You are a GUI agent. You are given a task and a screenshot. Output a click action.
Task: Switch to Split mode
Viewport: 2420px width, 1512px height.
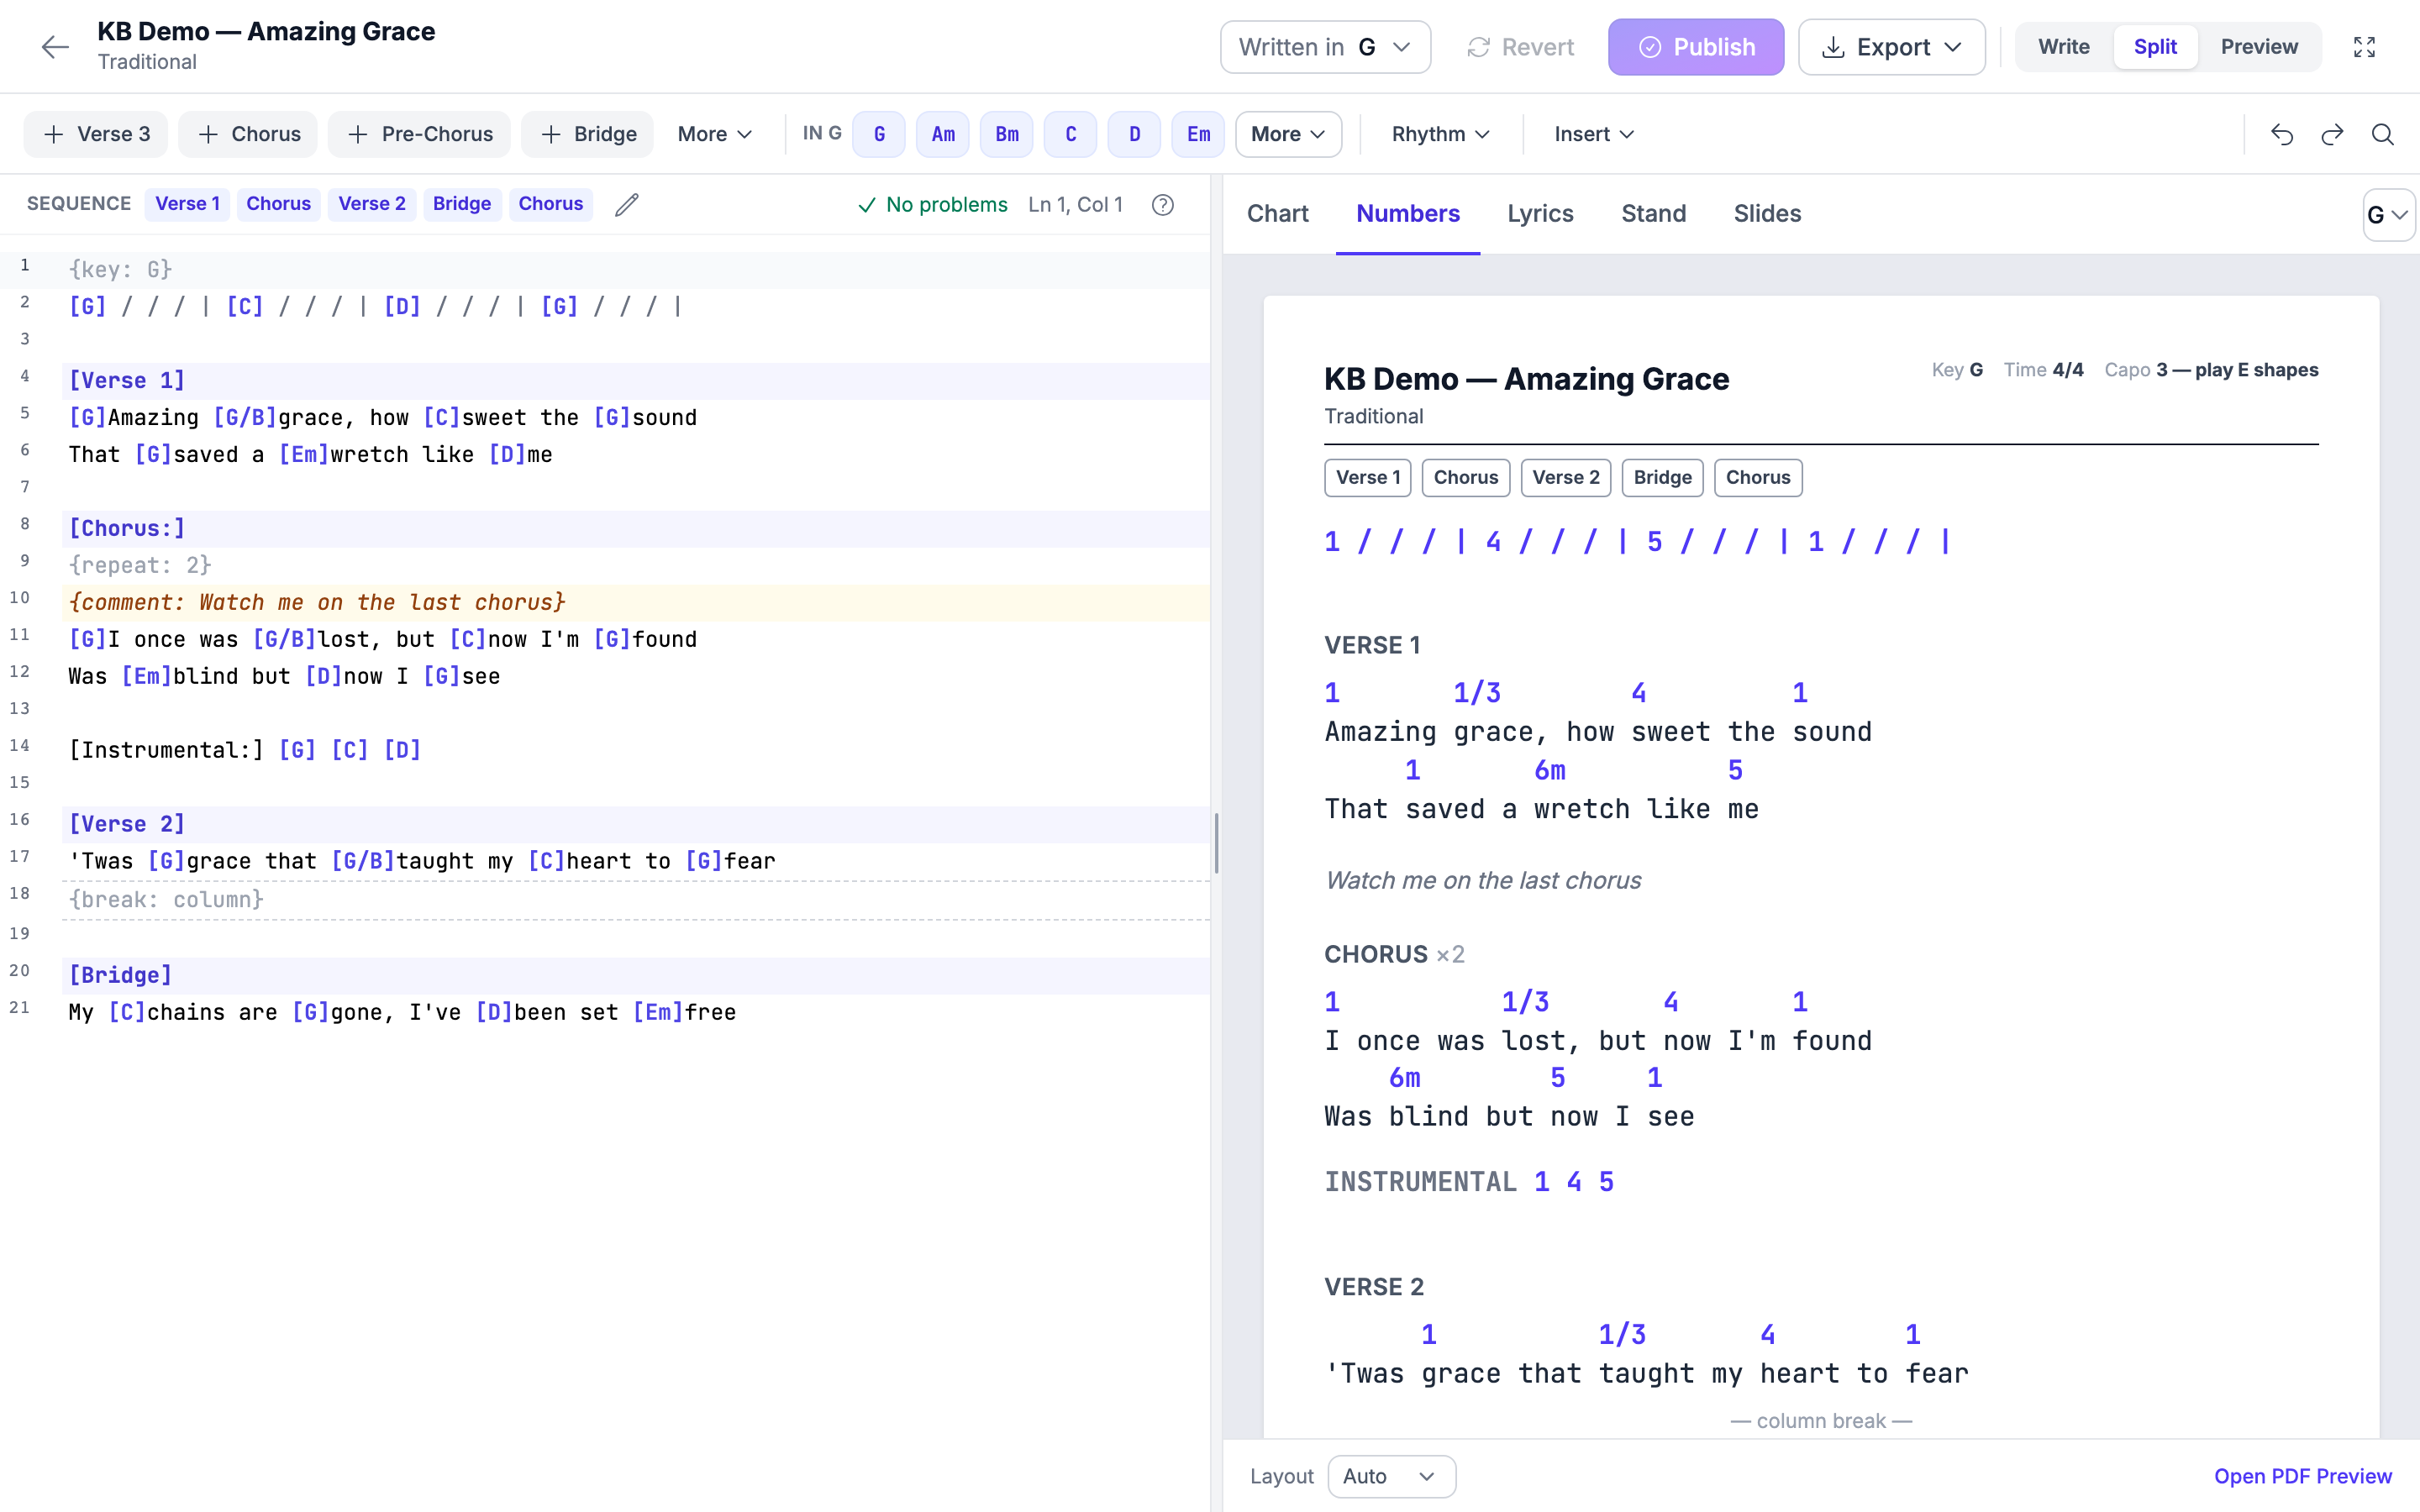(x=2155, y=47)
